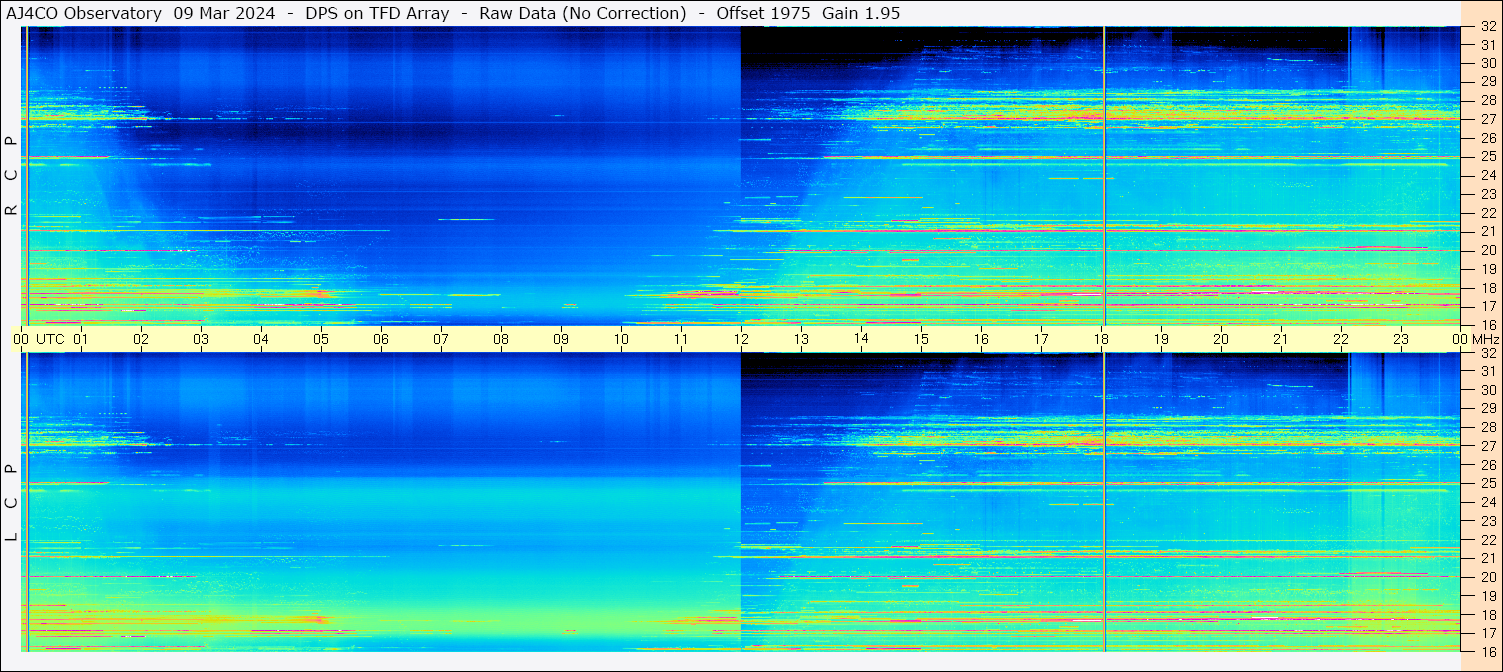This screenshot has height=672, width=1503.
Task: Click the L C P panel label
Action: [12, 503]
